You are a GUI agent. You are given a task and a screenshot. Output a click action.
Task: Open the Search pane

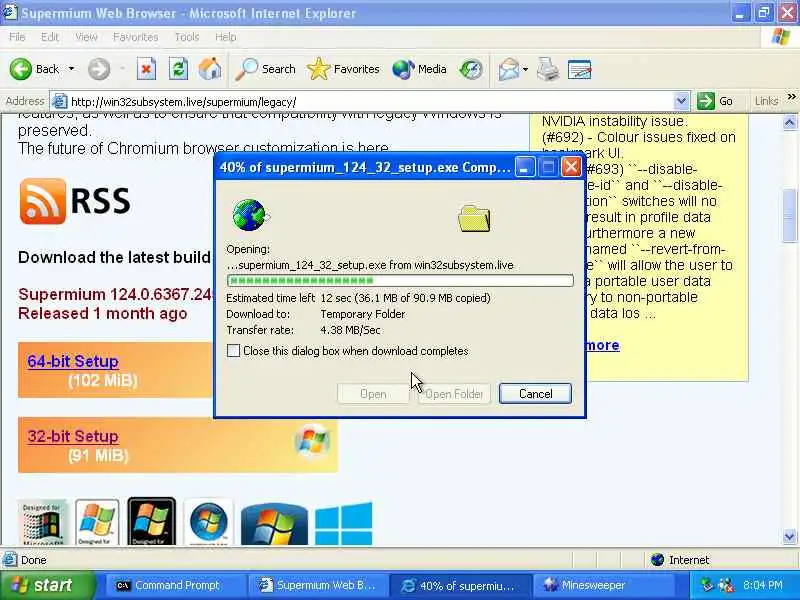pyautogui.click(x=265, y=69)
